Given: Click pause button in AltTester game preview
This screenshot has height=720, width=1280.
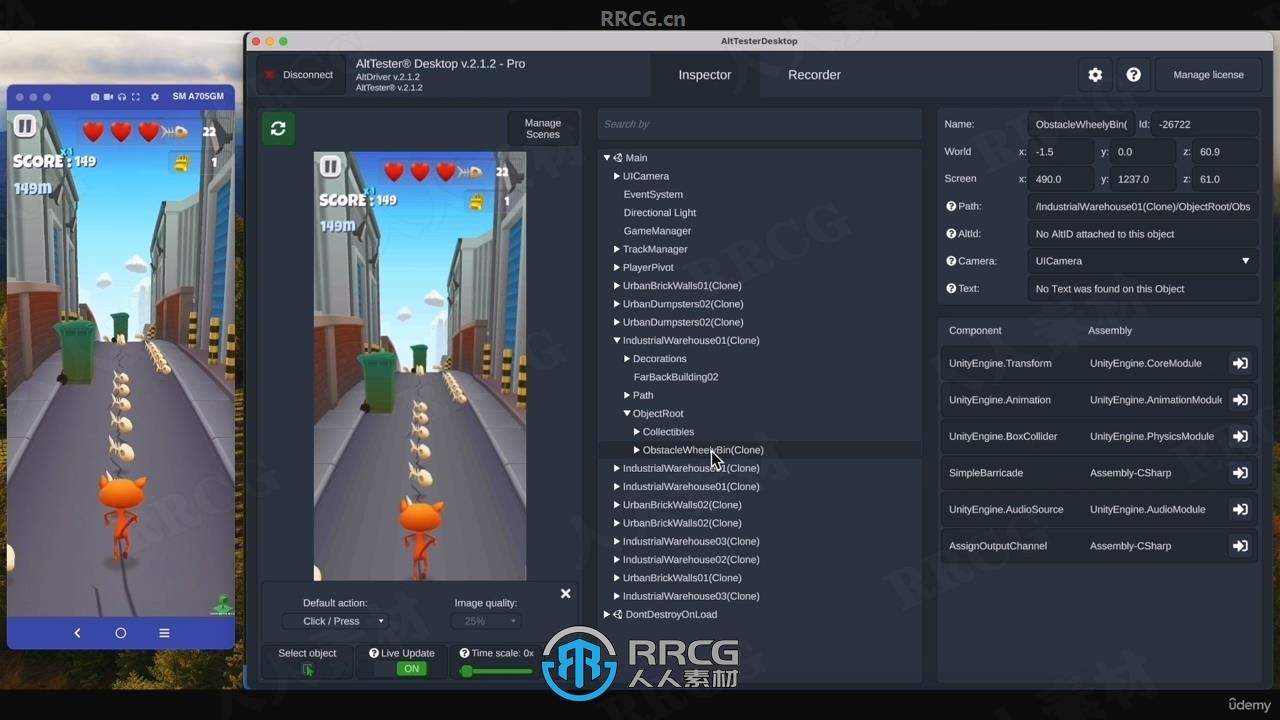Looking at the screenshot, I should [x=330, y=167].
